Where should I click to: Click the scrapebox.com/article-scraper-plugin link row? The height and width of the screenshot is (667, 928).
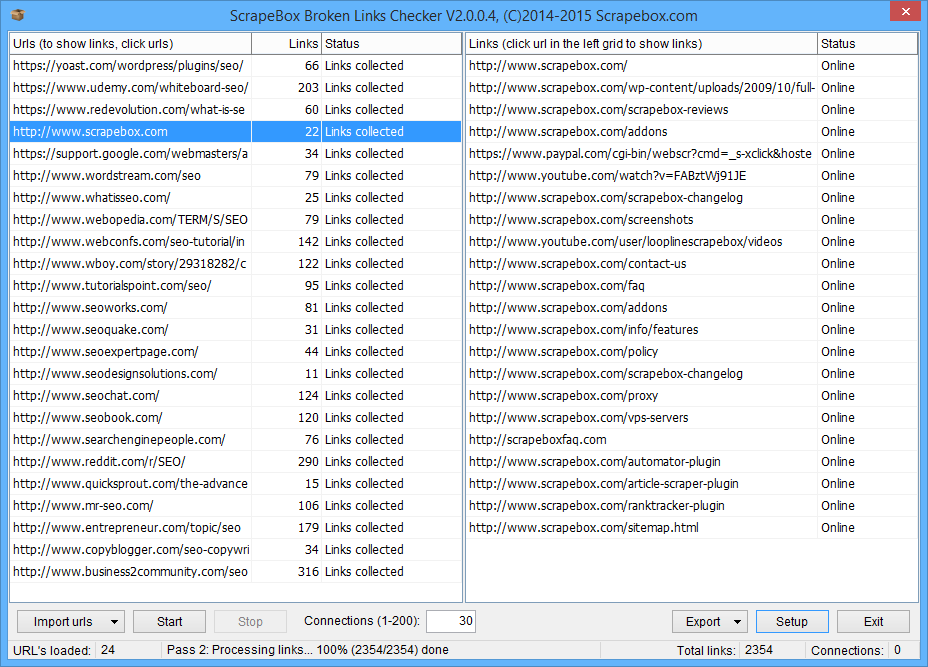point(691,484)
